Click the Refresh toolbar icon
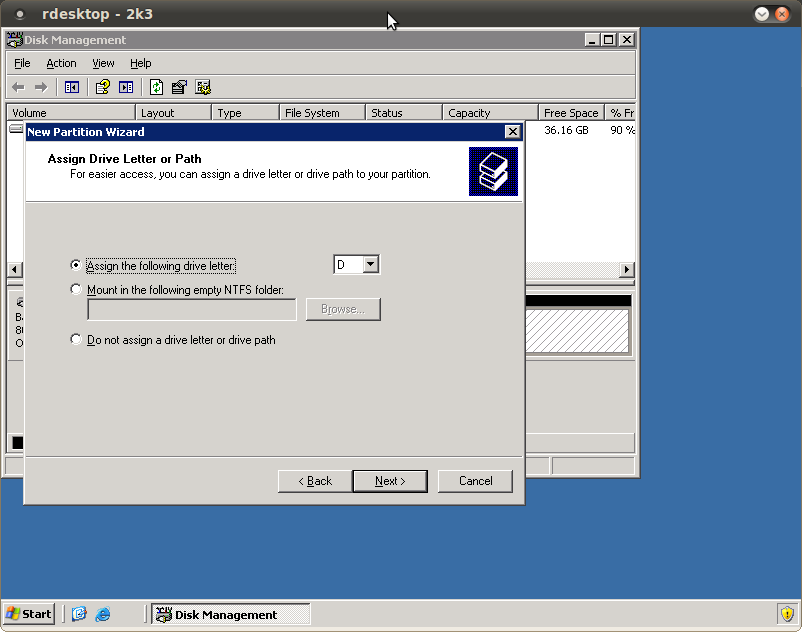The height and width of the screenshot is (632, 802). coord(157,87)
